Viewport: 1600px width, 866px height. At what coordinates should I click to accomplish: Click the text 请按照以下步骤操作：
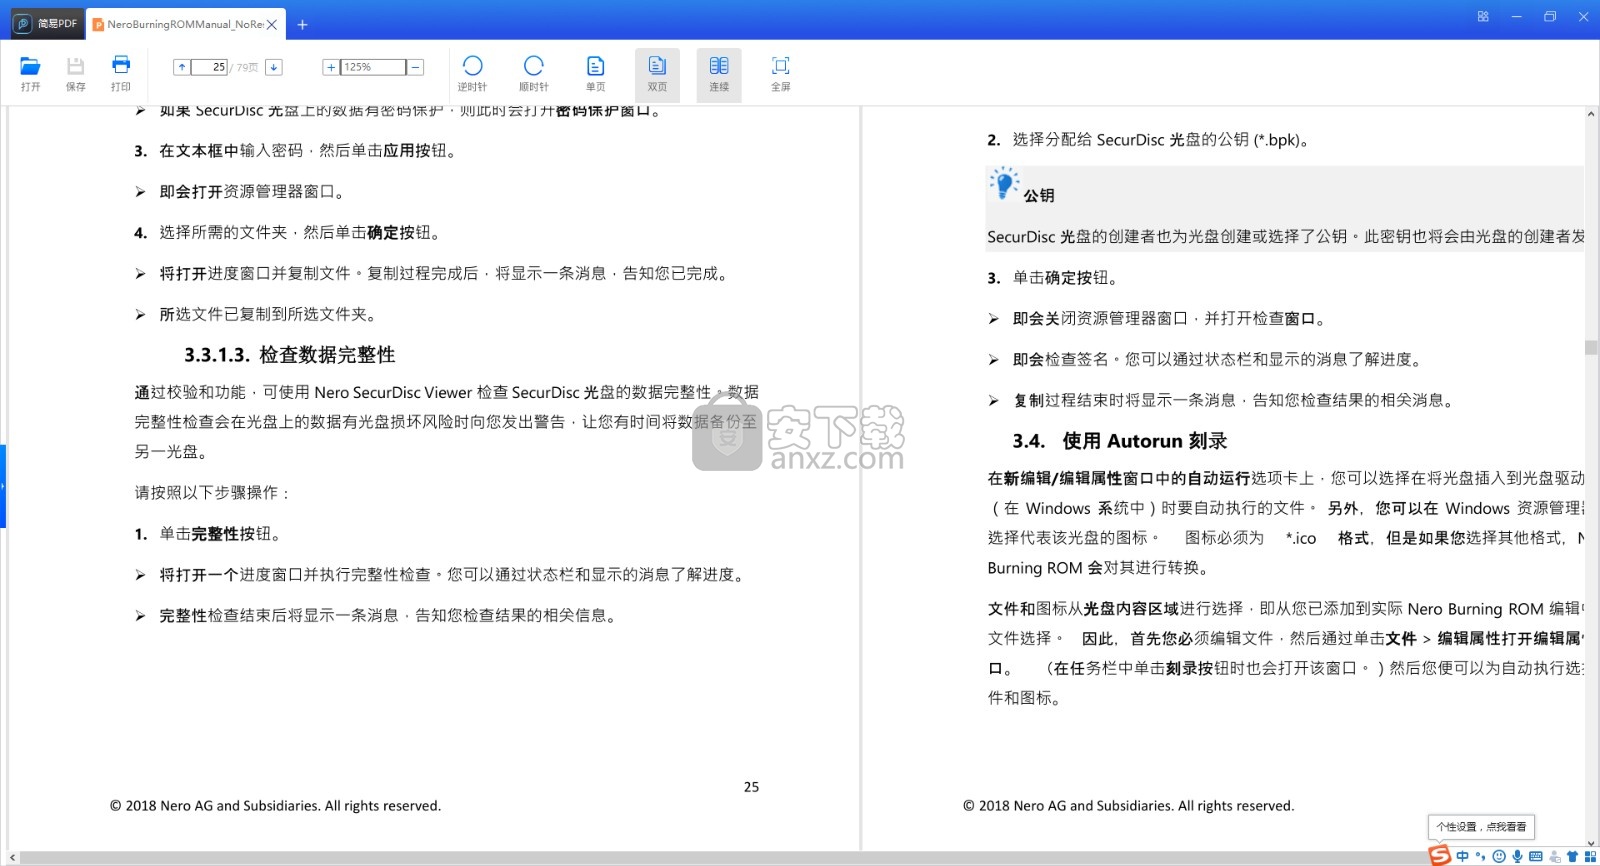click(x=213, y=492)
